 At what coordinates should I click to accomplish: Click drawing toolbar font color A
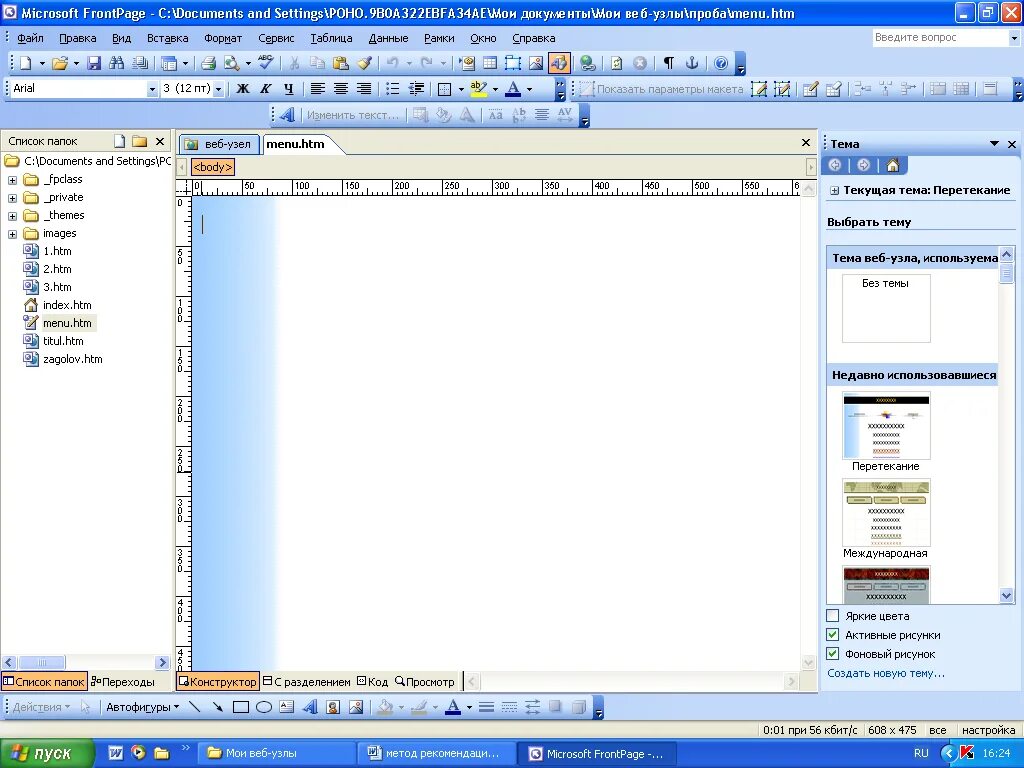pos(453,707)
